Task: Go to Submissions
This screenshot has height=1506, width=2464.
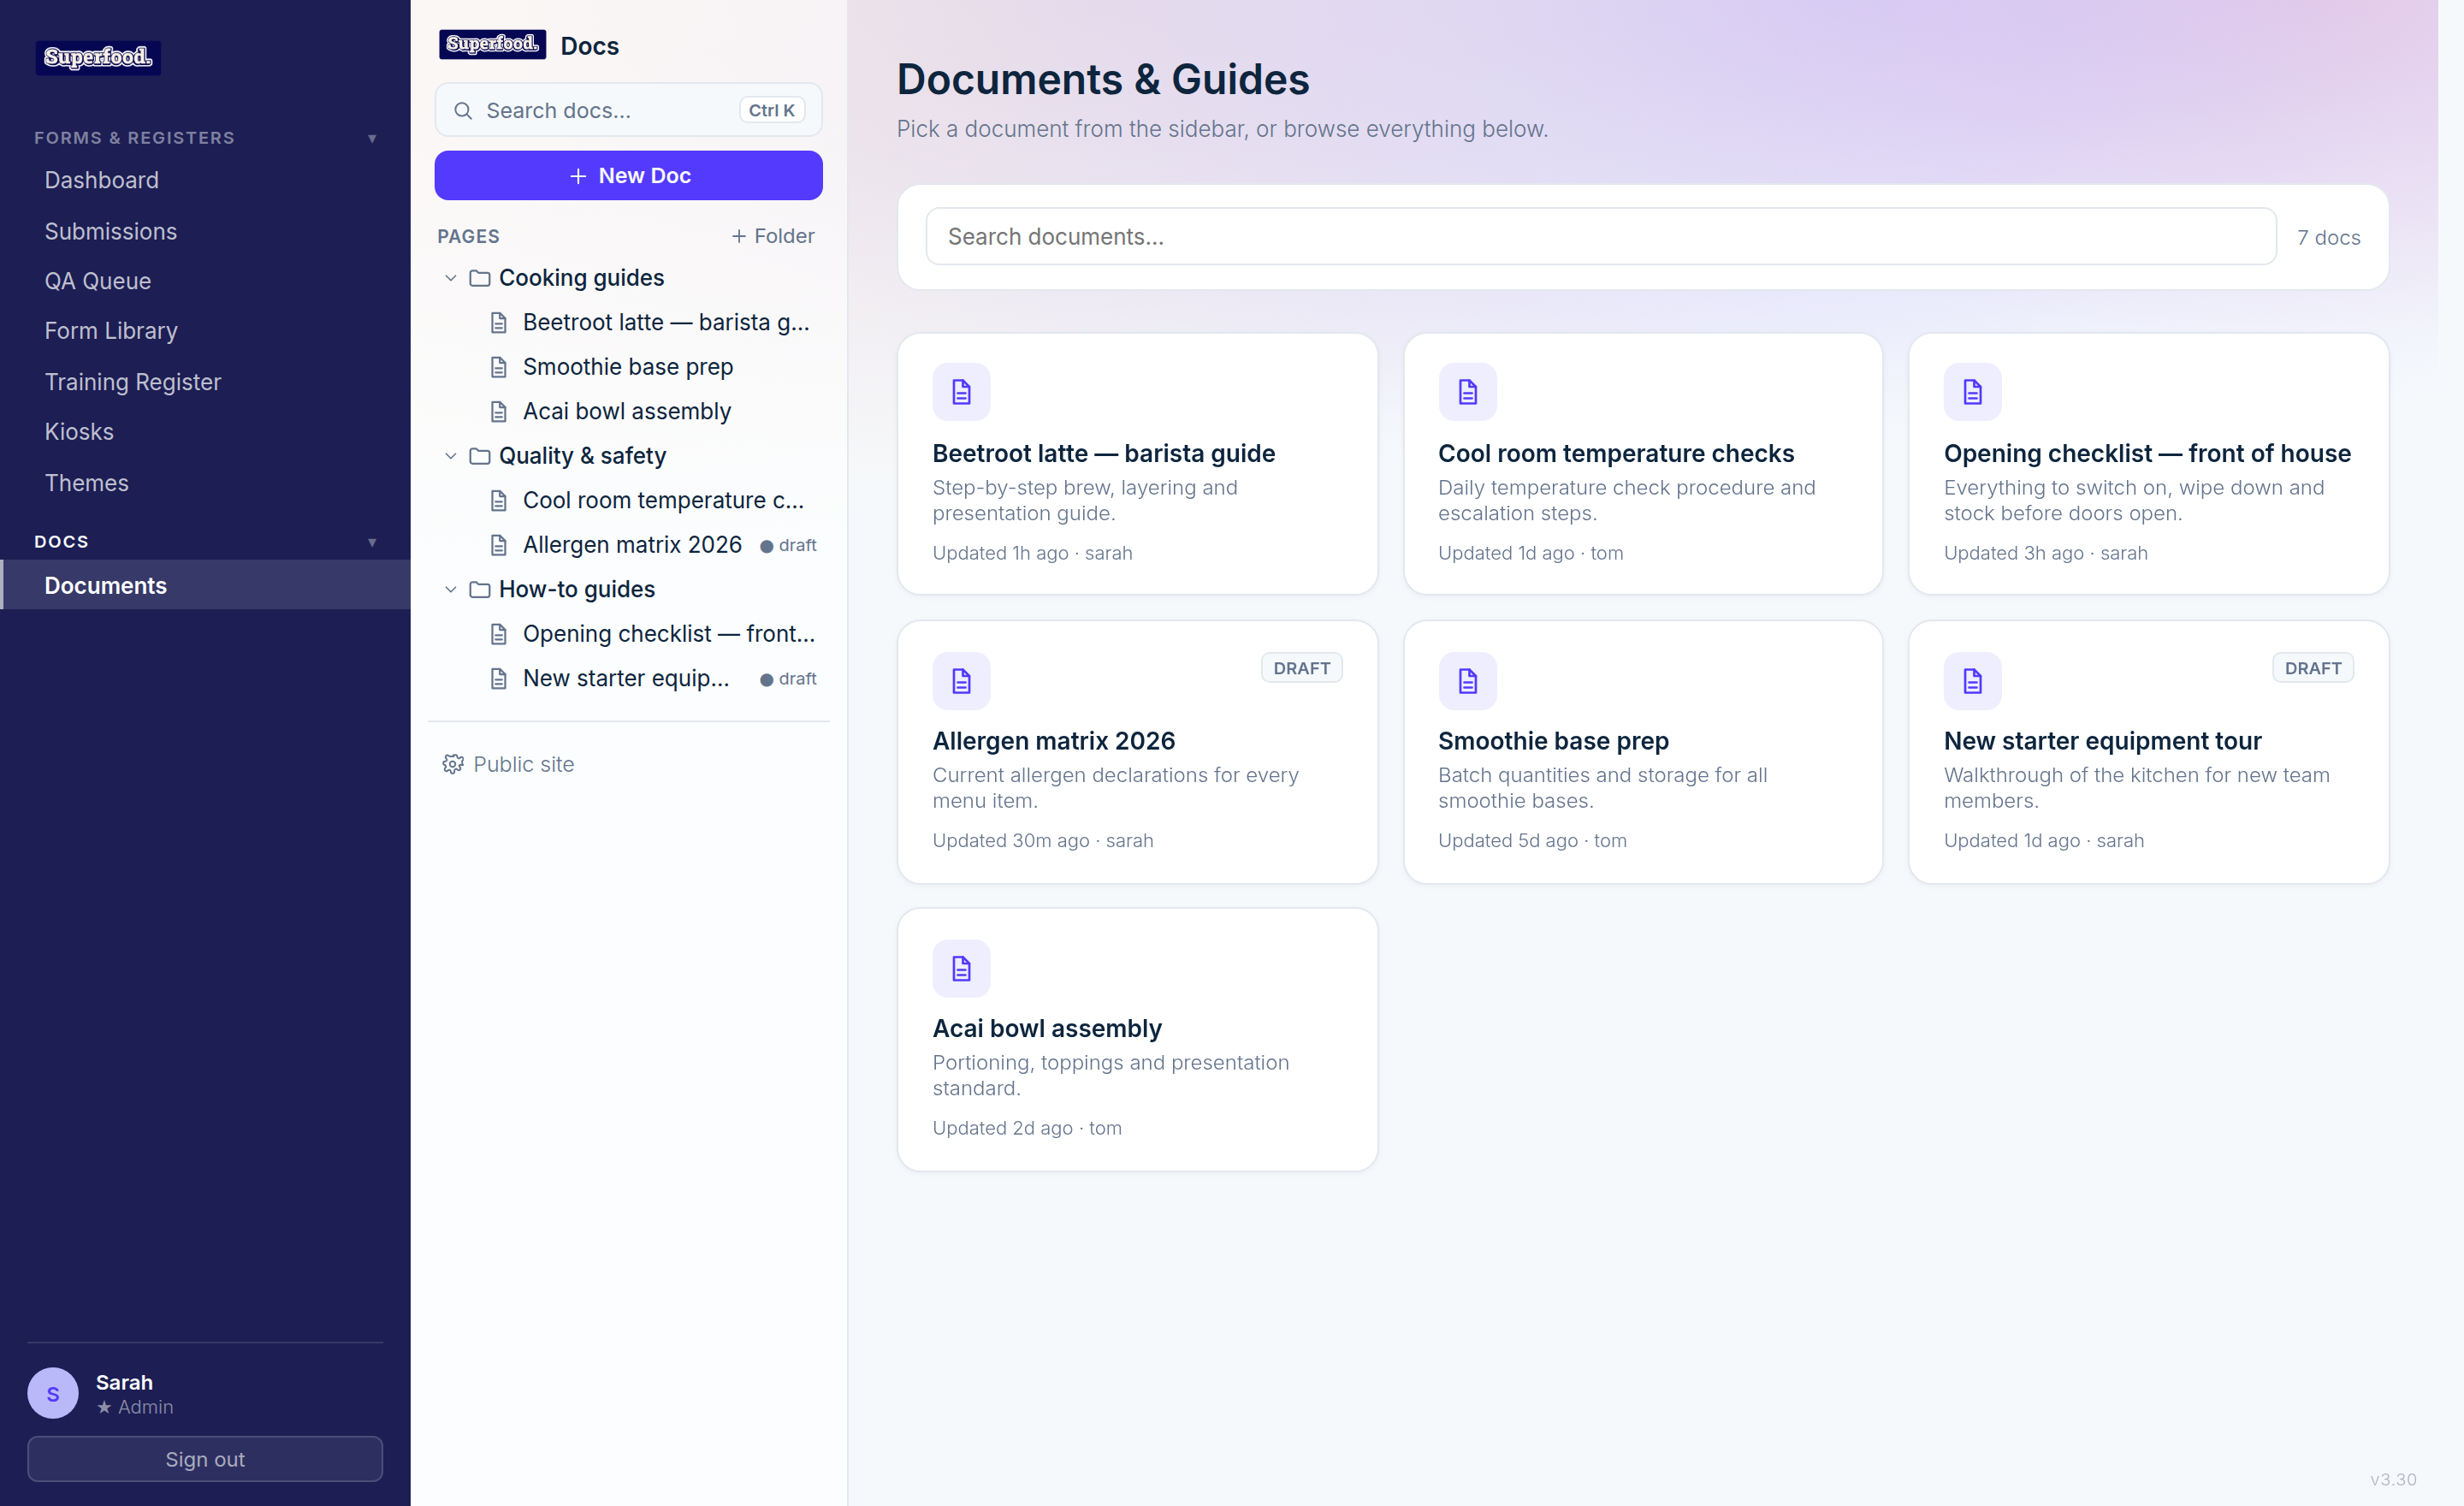Action: point(205,231)
